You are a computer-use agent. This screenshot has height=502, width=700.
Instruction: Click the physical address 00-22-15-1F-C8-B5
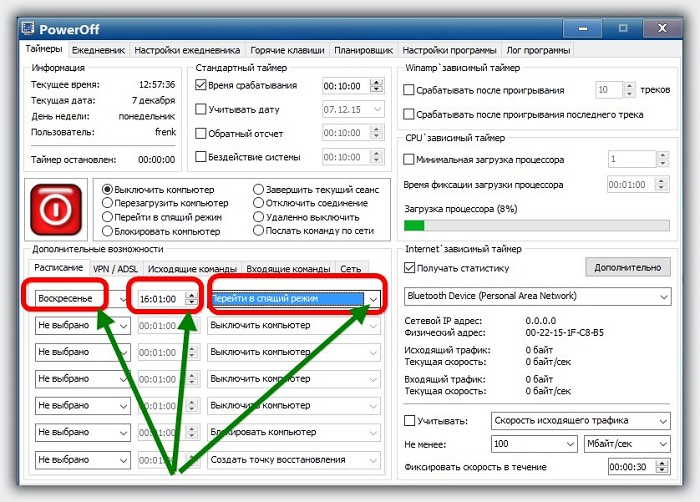point(564,333)
